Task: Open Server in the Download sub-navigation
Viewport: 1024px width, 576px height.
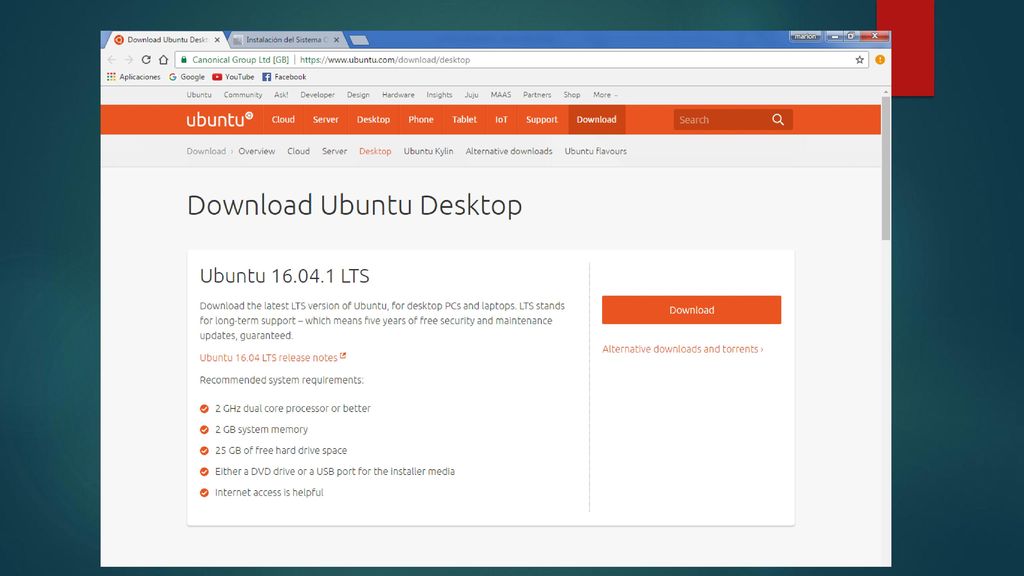Action: pos(334,151)
